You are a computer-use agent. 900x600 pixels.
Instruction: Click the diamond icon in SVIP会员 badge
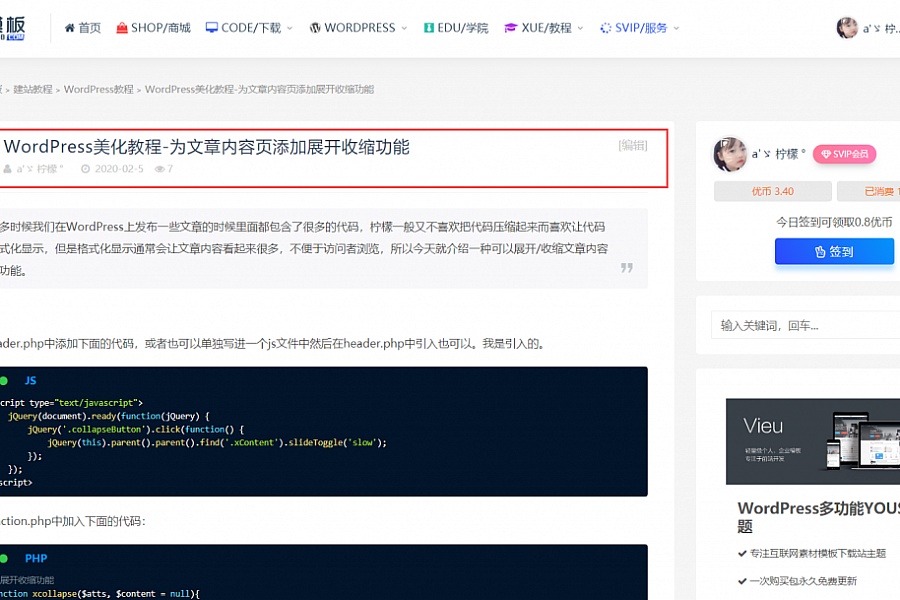click(x=826, y=154)
